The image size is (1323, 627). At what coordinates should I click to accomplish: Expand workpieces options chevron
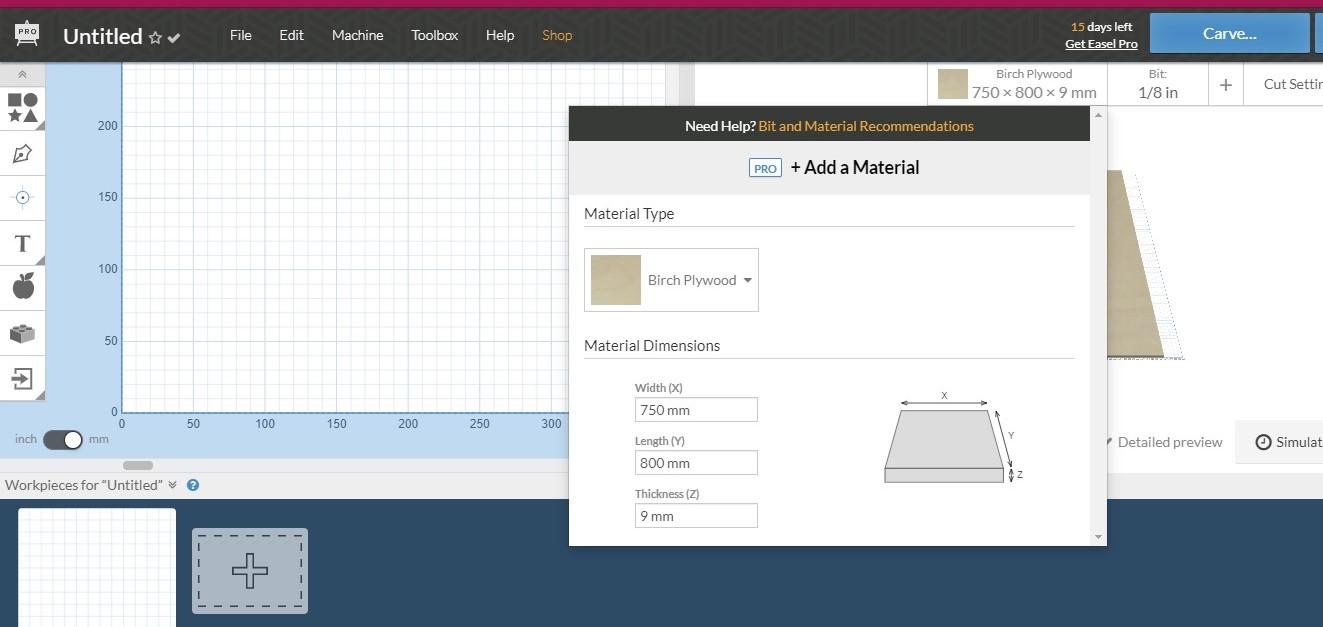[172, 485]
